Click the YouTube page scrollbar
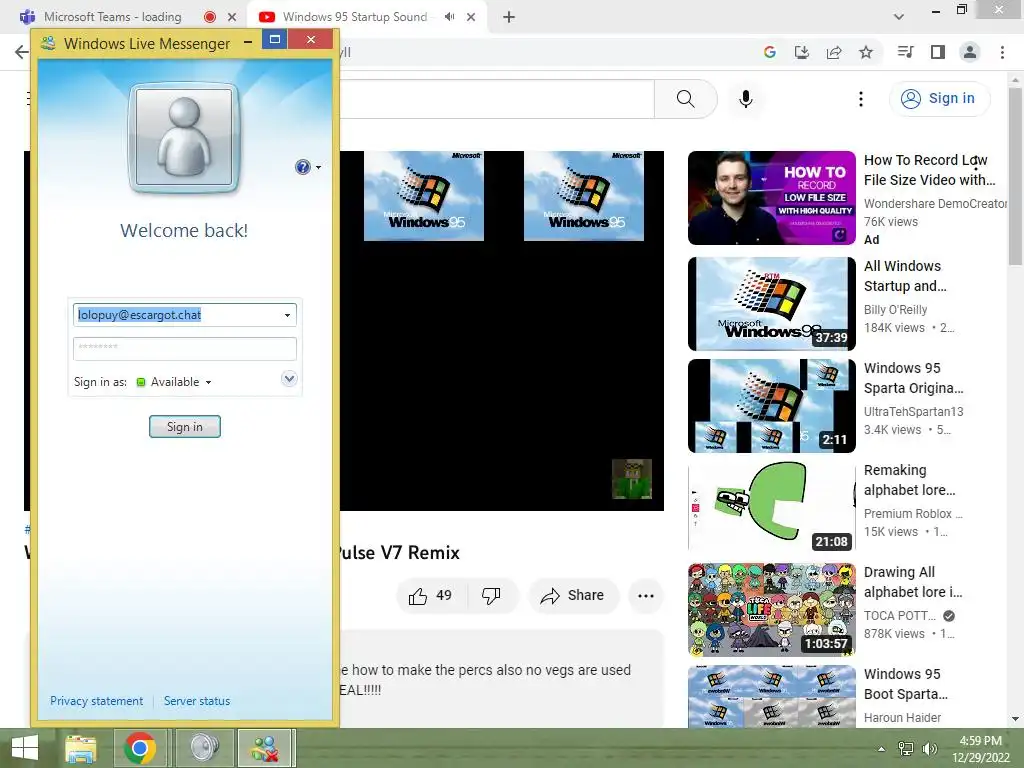The image size is (1024, 768). tap(1015, 176)
